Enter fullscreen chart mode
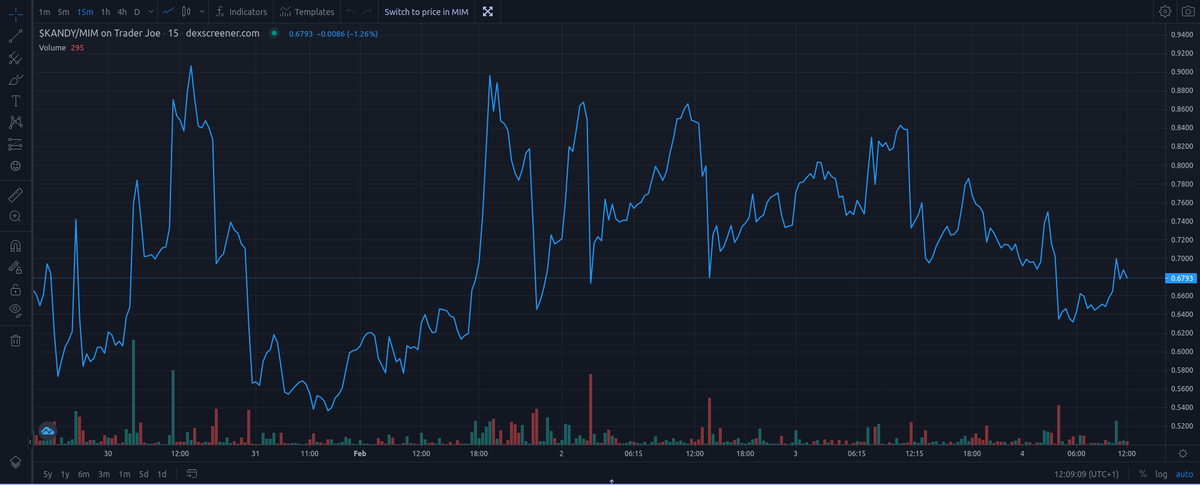The width and height of the screenshot is (1200, 485). (x=488, y=12)
